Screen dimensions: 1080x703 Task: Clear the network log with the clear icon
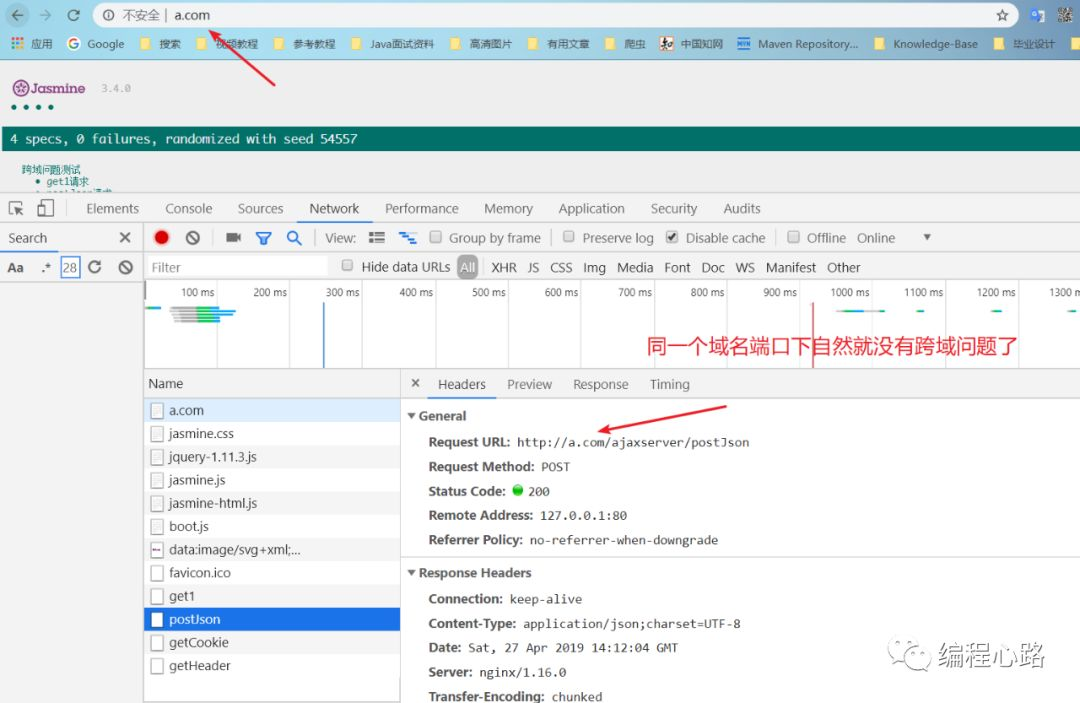[193, 238]
